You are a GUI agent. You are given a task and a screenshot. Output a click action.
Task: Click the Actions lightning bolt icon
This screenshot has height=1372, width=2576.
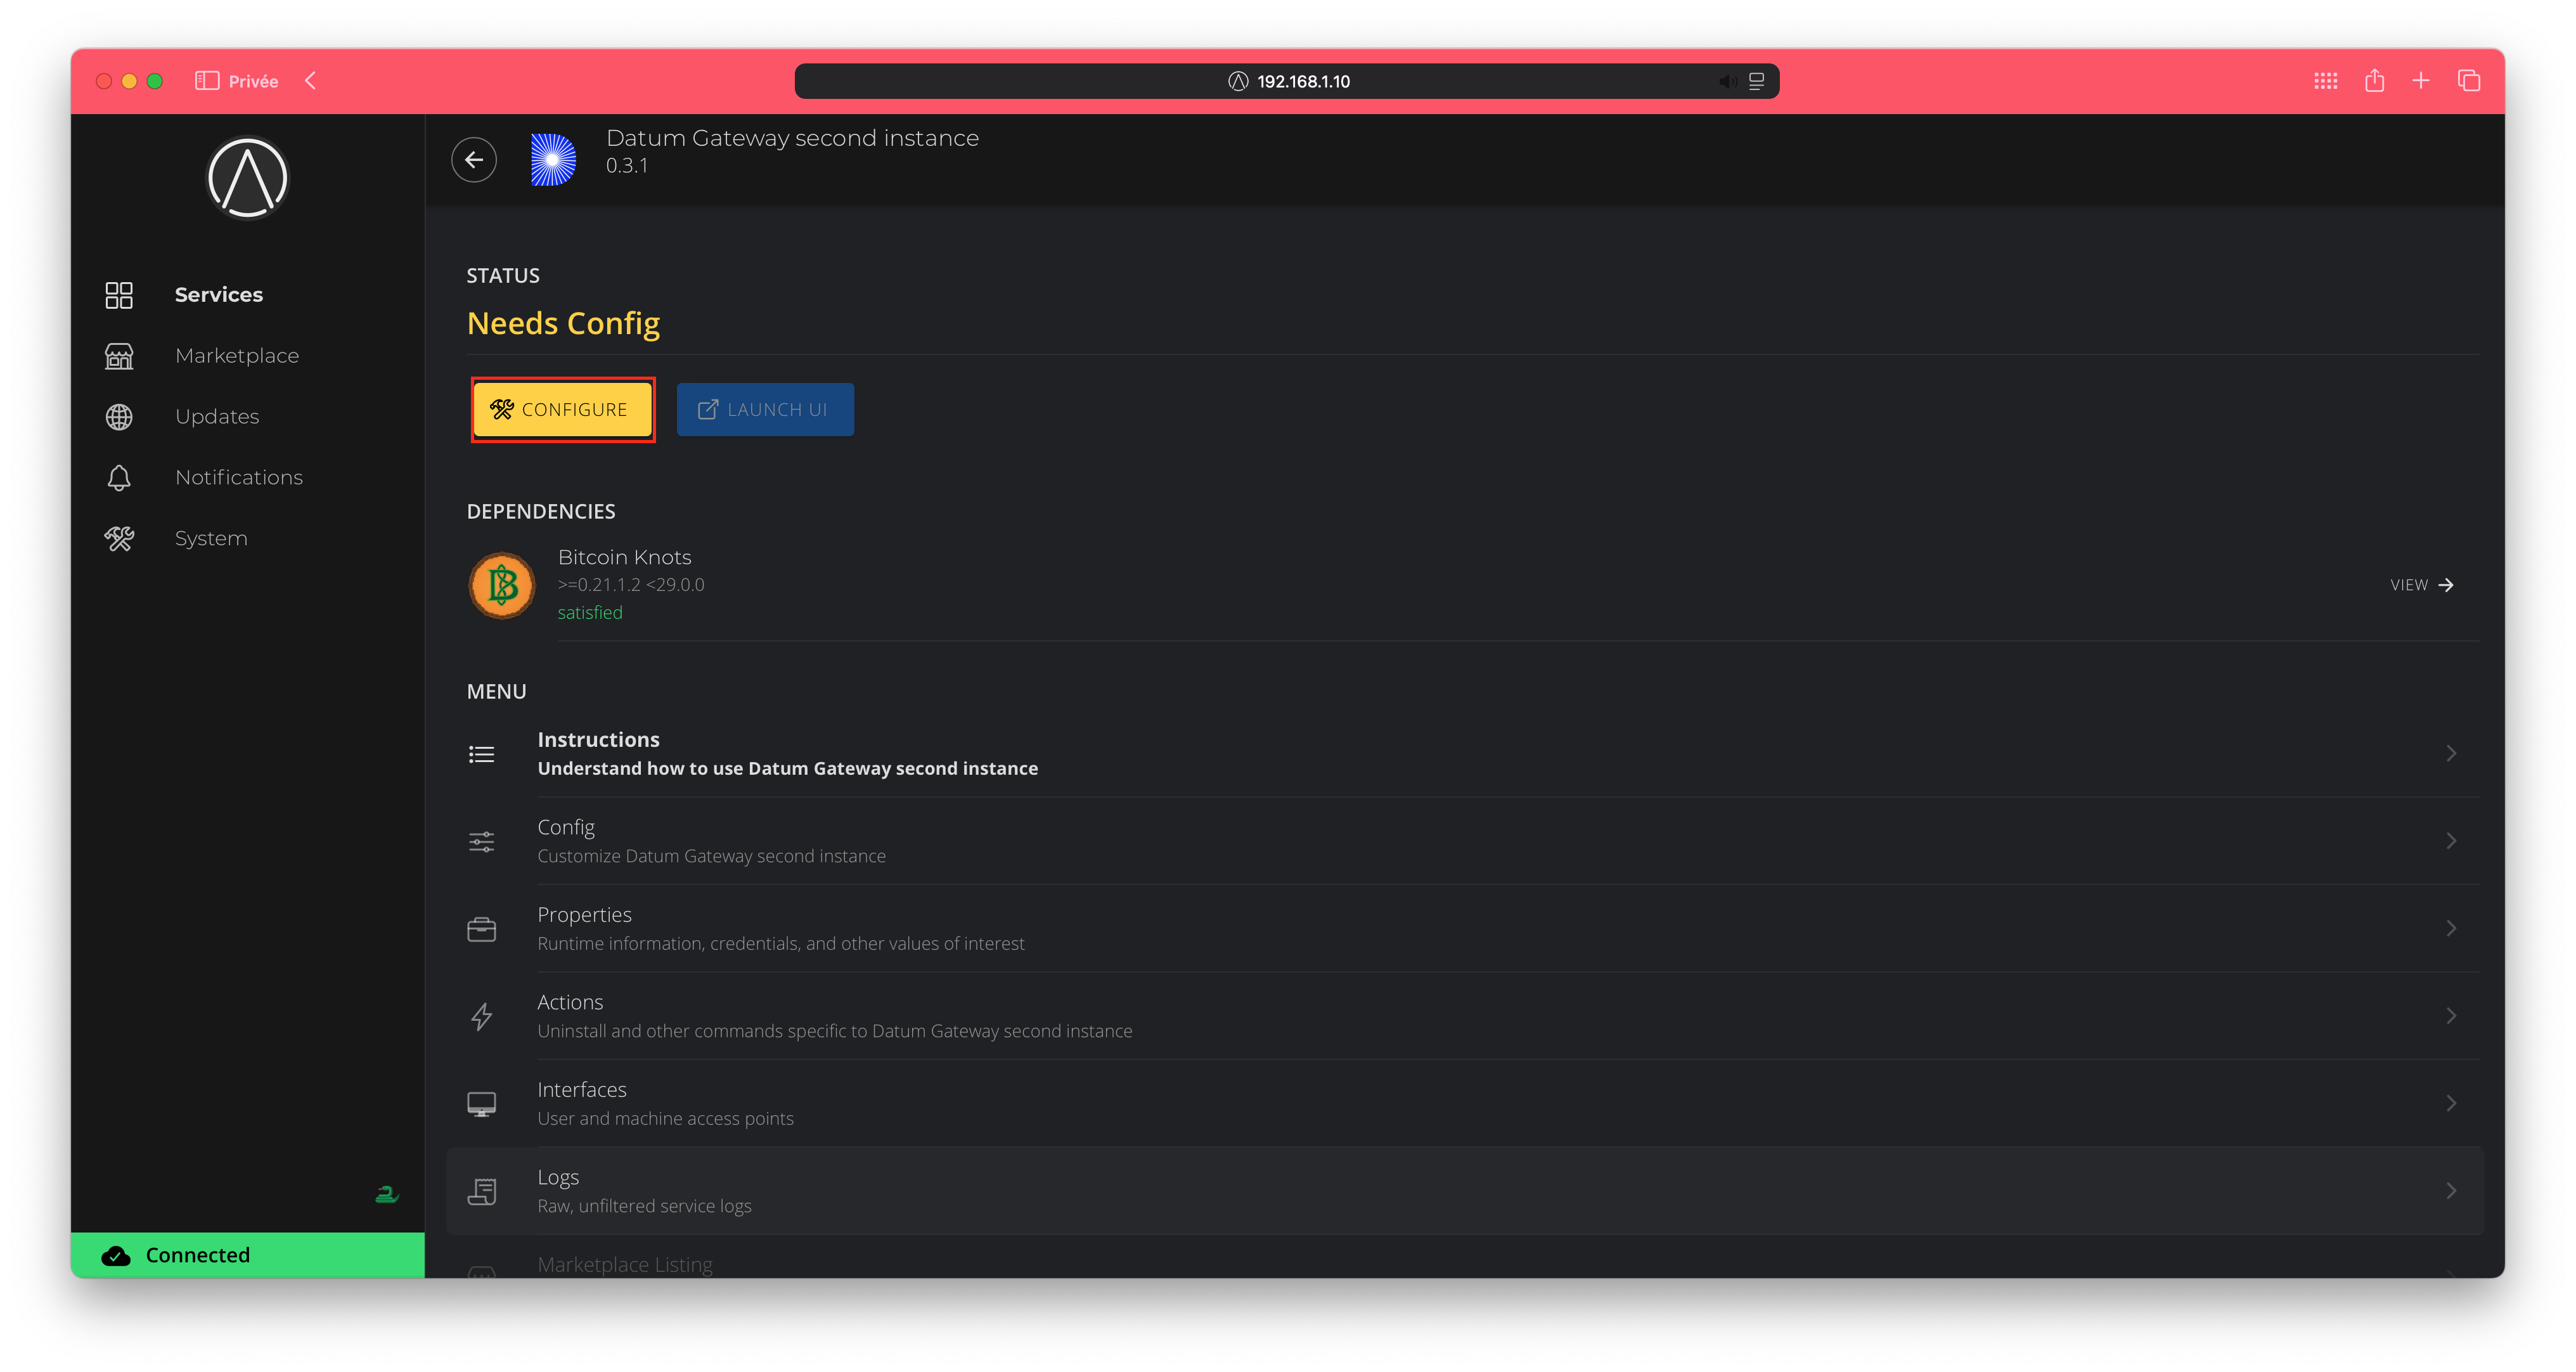pyautogui.click(x=481, y=1017)
